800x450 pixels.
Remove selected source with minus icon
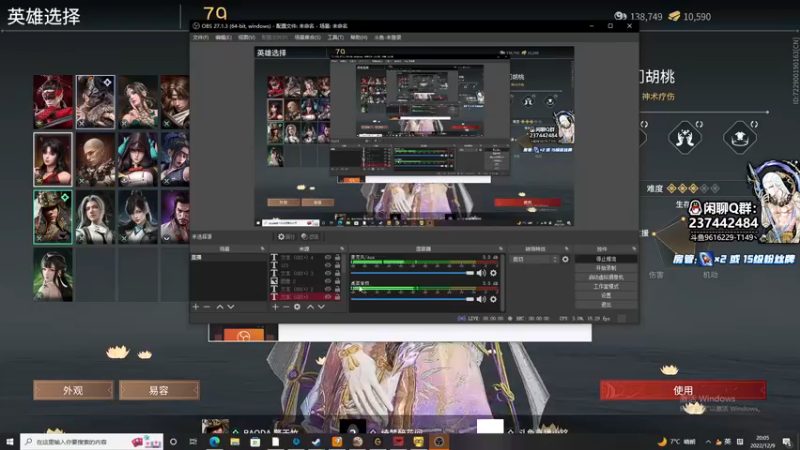tap(286, 307)
